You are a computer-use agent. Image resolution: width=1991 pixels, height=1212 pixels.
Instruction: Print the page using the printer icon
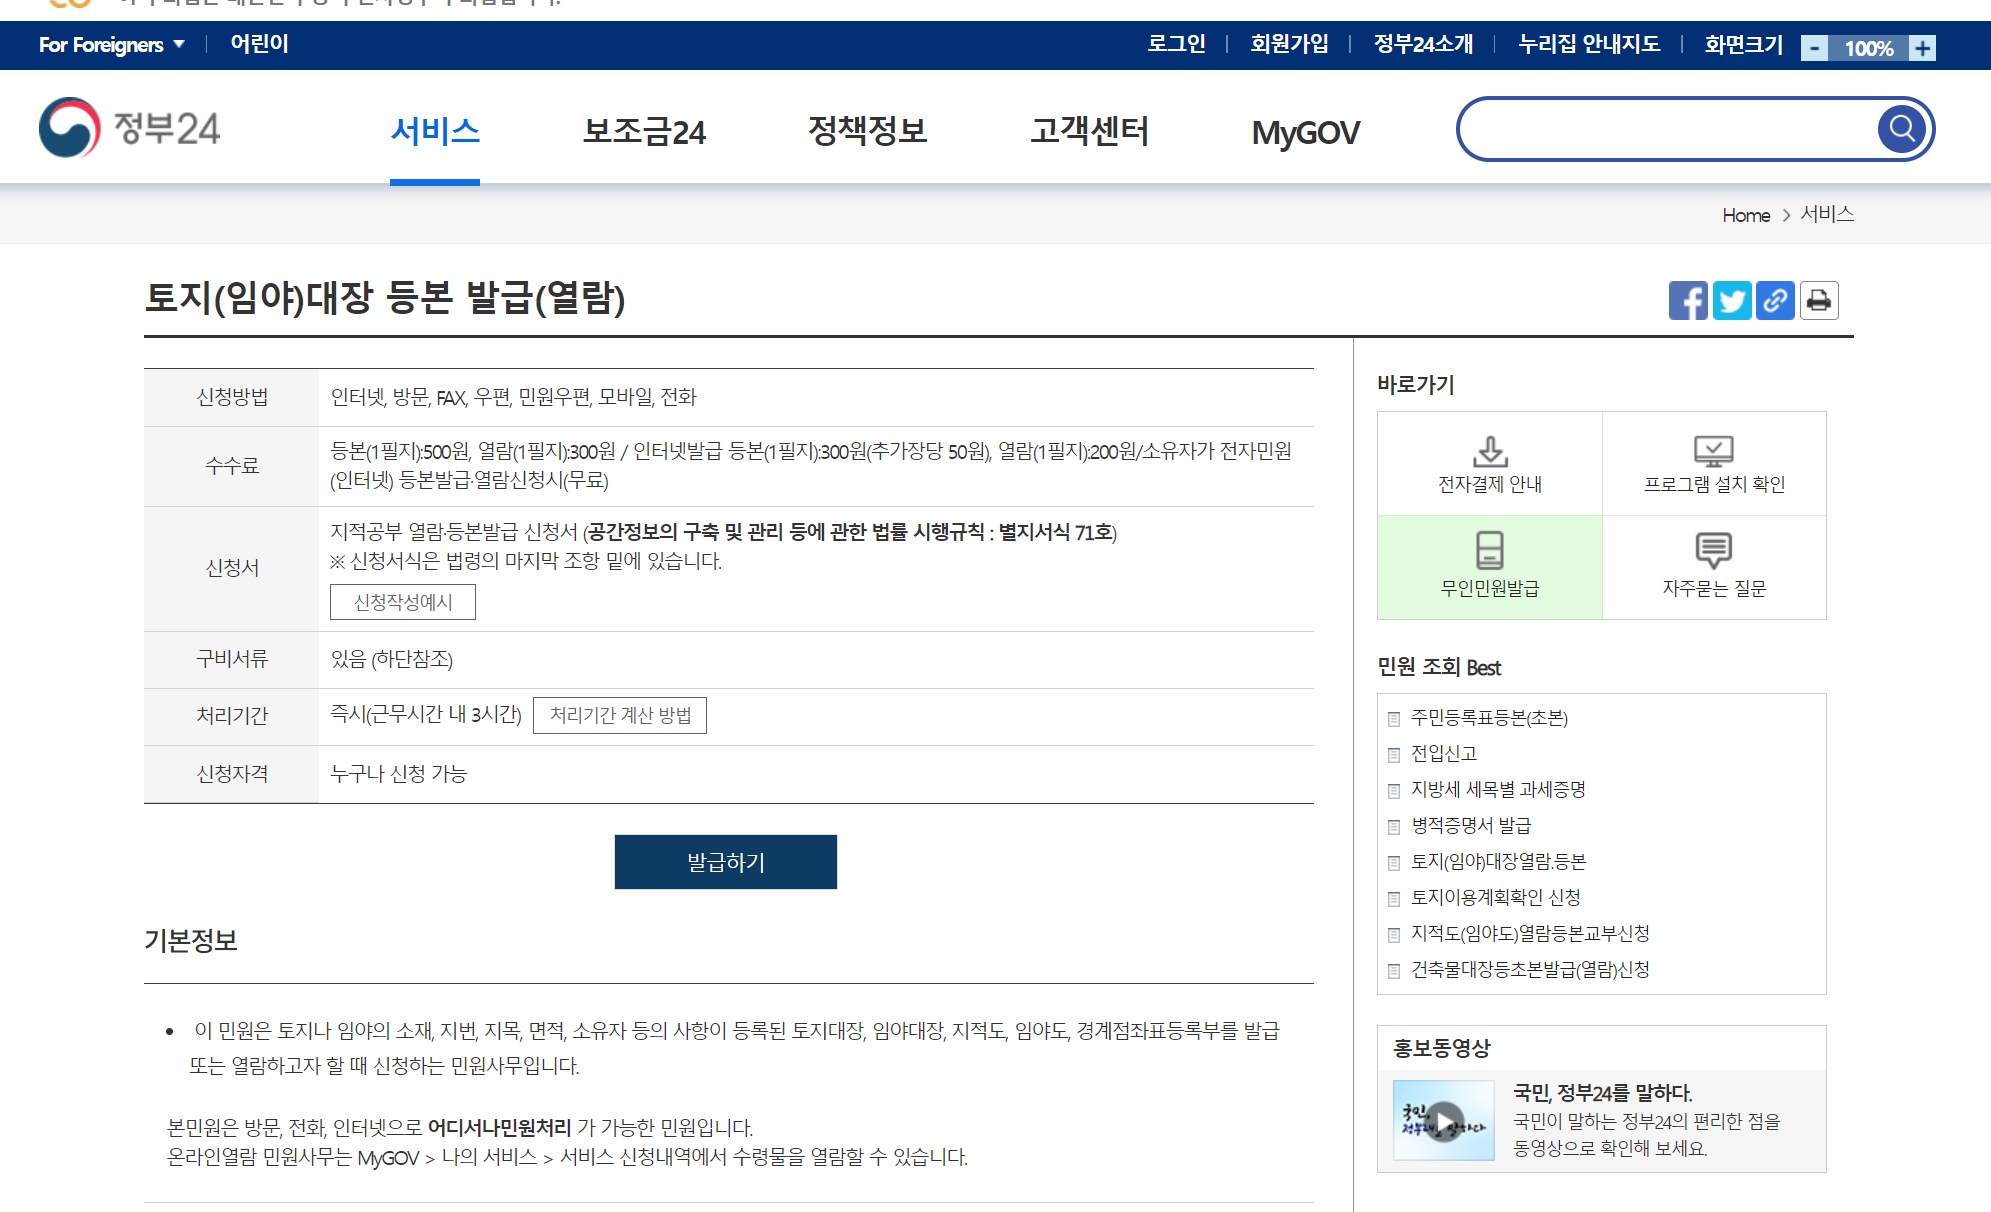1819,300
